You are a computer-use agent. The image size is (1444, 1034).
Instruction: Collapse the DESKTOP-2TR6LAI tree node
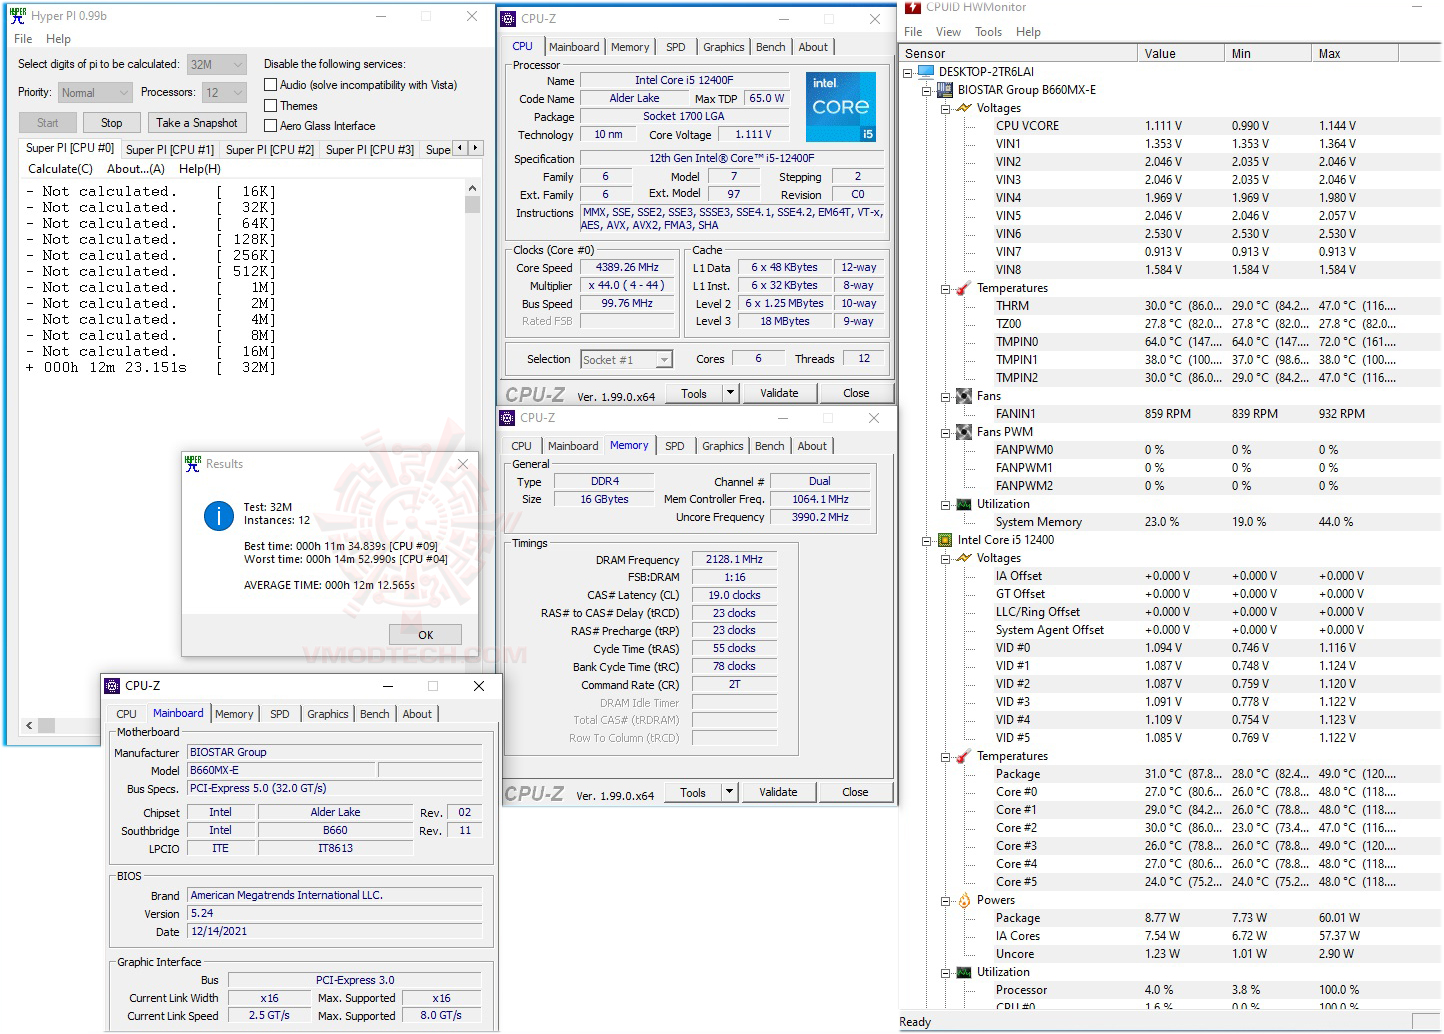click(907, 72)
